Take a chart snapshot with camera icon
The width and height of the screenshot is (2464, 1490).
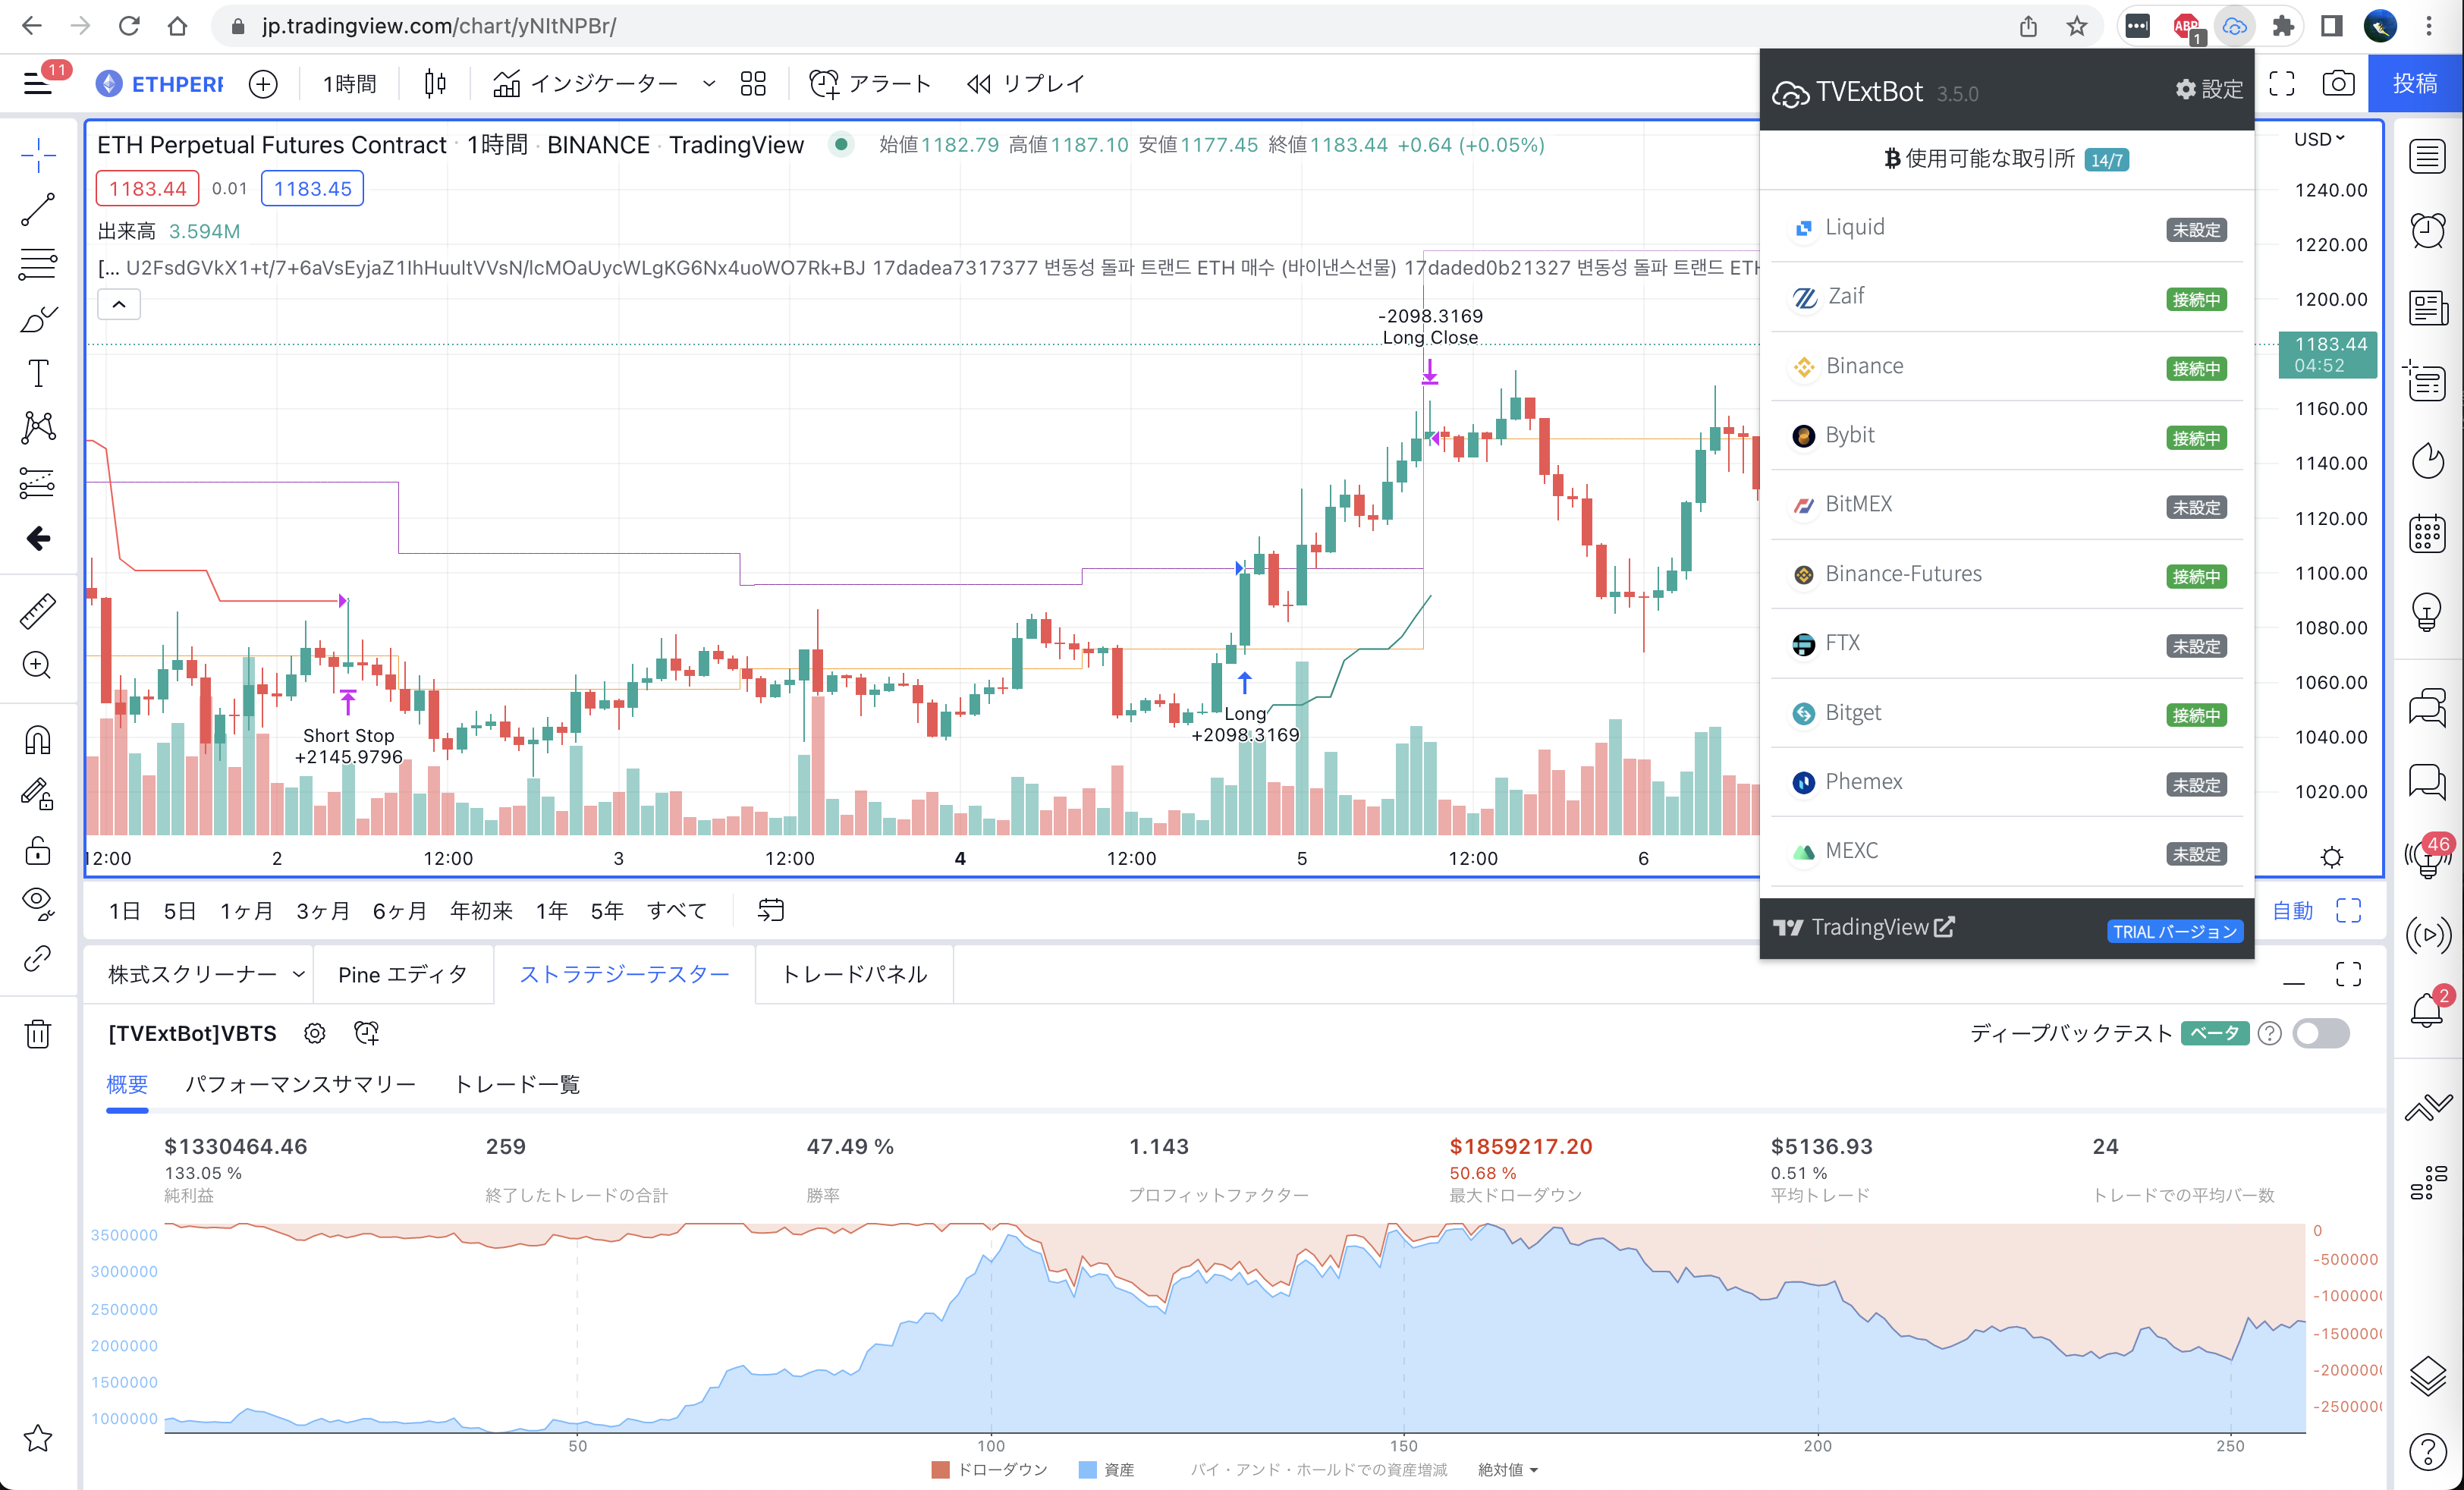[2337, 84]
